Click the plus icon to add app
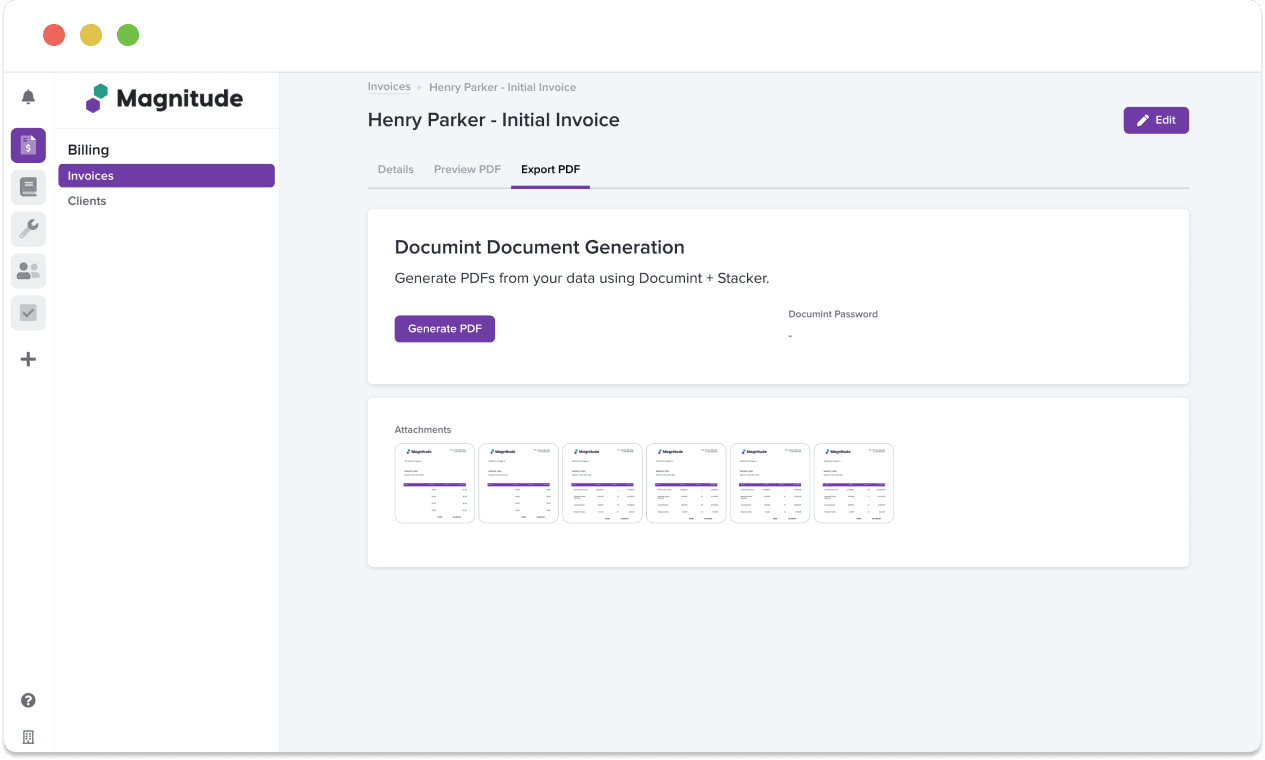The width and height of the screenshot is (1265, 760). [28, 359]
